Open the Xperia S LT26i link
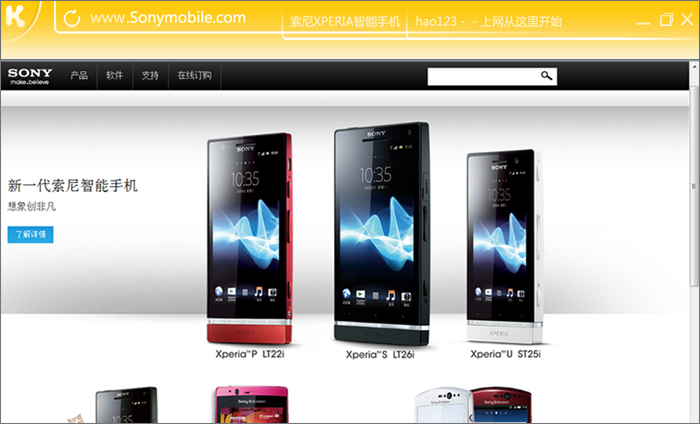The image size is (700, 424). click(380, 354)
